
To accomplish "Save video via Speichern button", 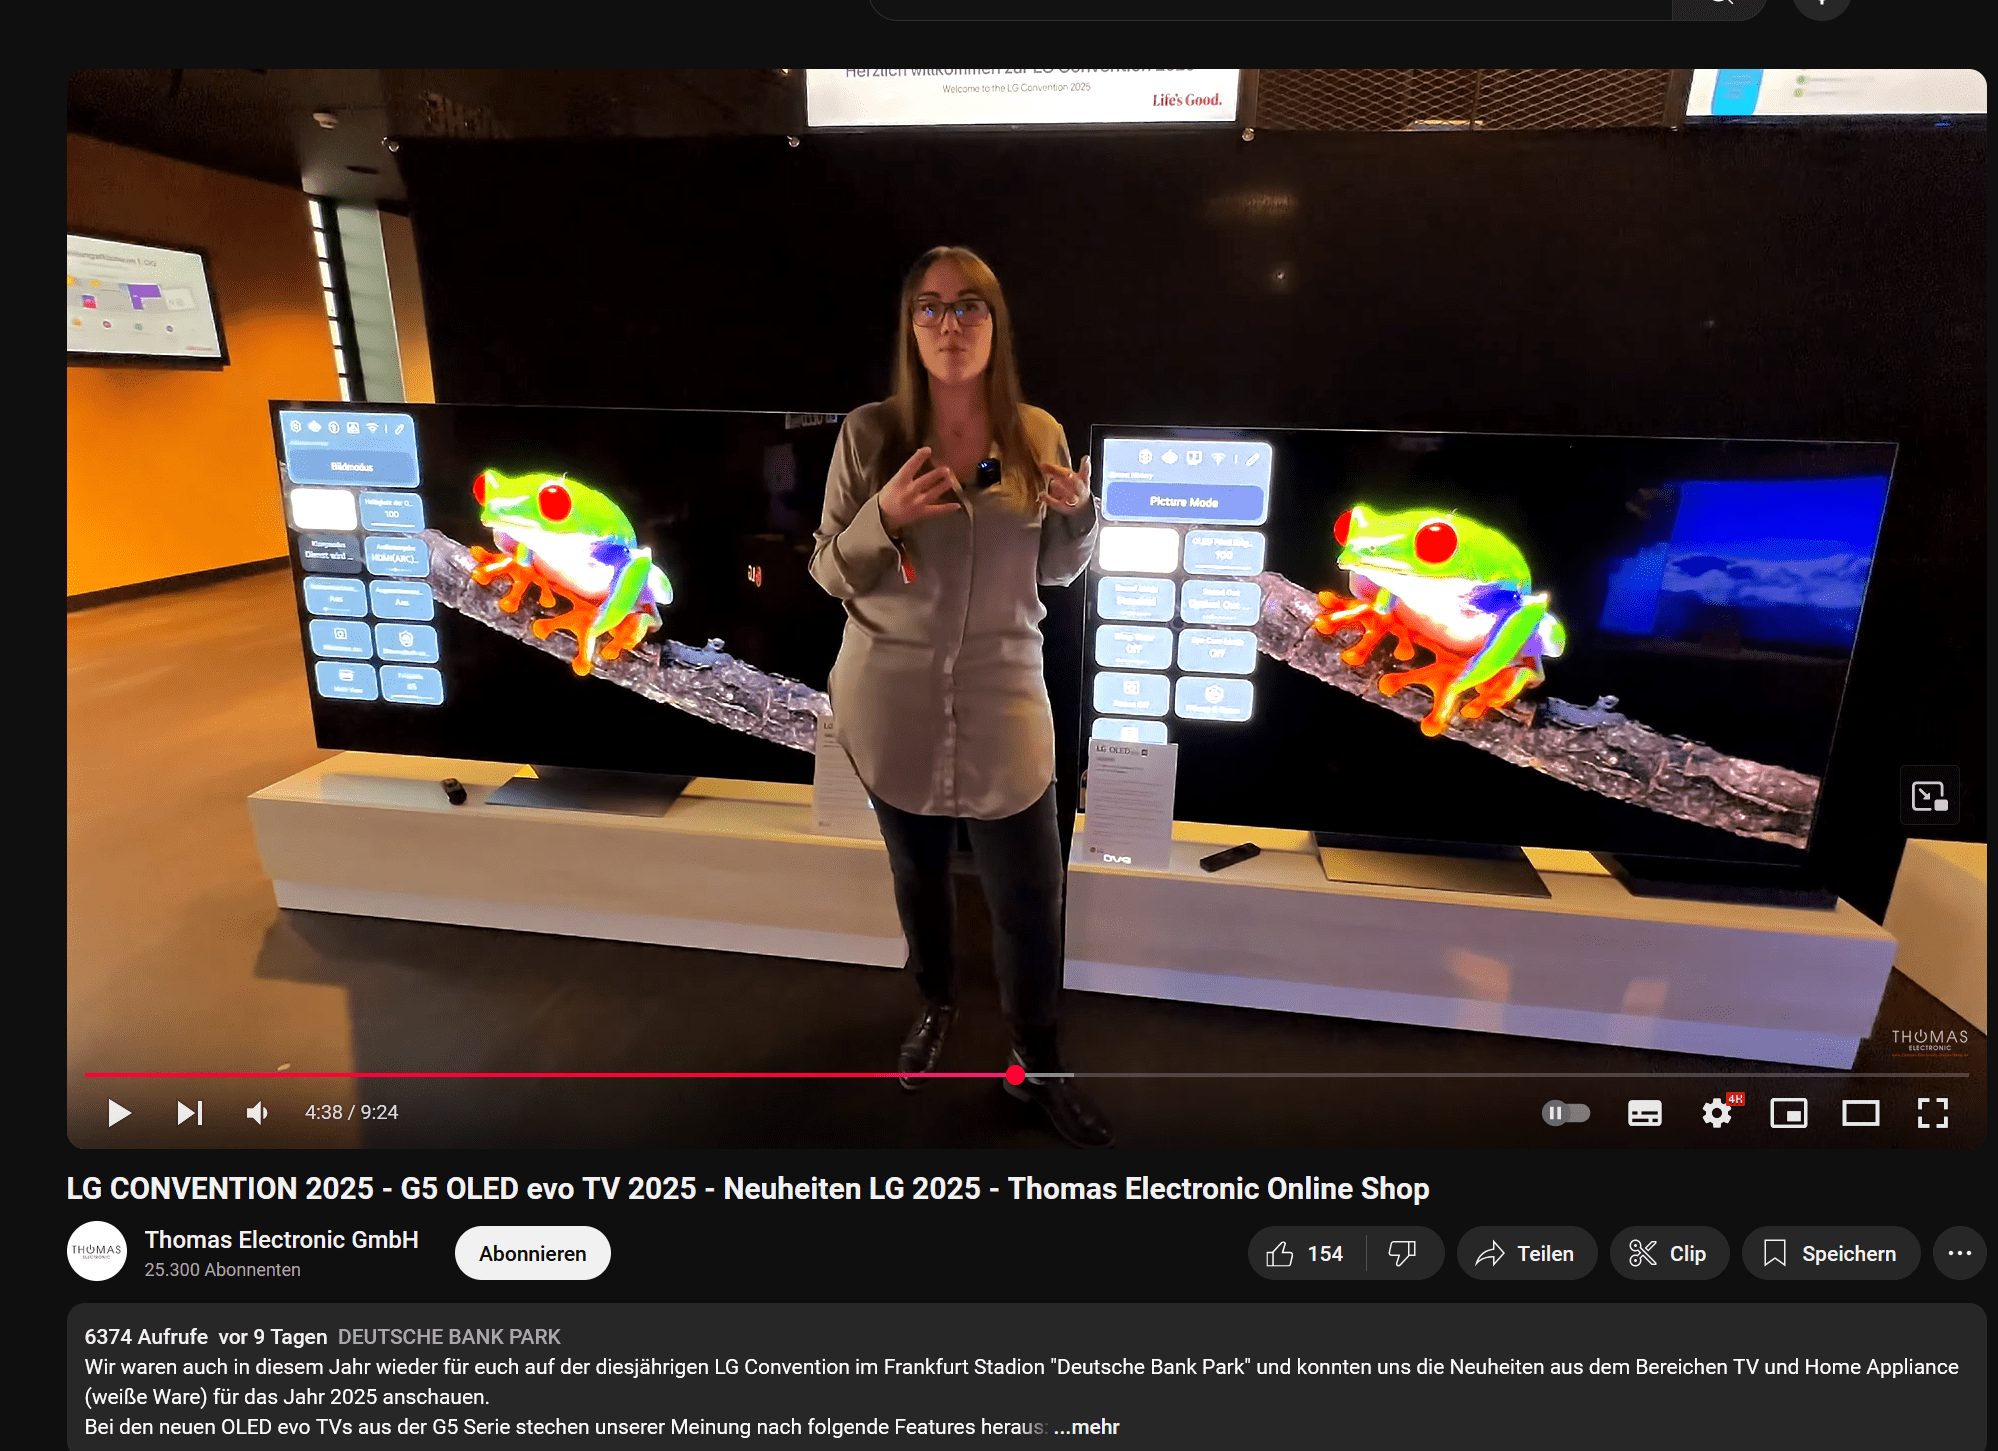I will (1831, 1253).
